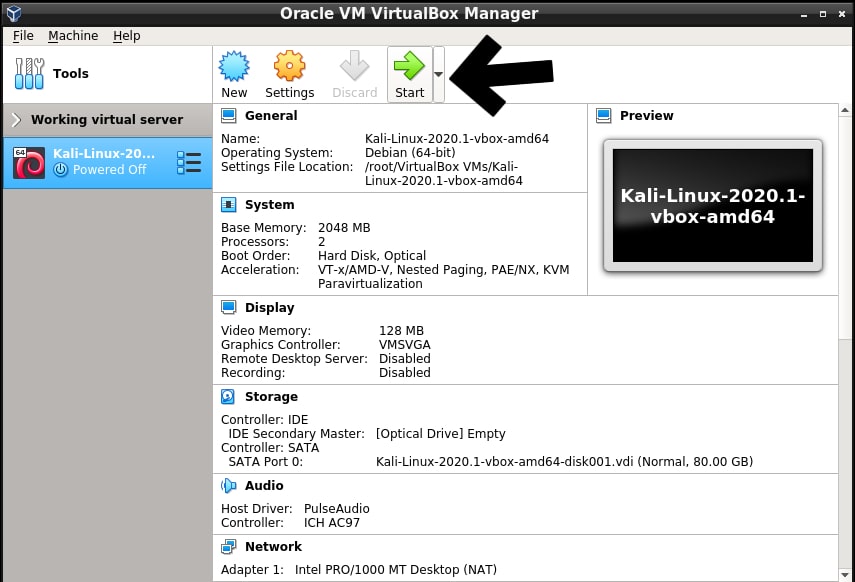Open the File menu
The height and width of the screenshot is (582, 855).
pos(23,35)
